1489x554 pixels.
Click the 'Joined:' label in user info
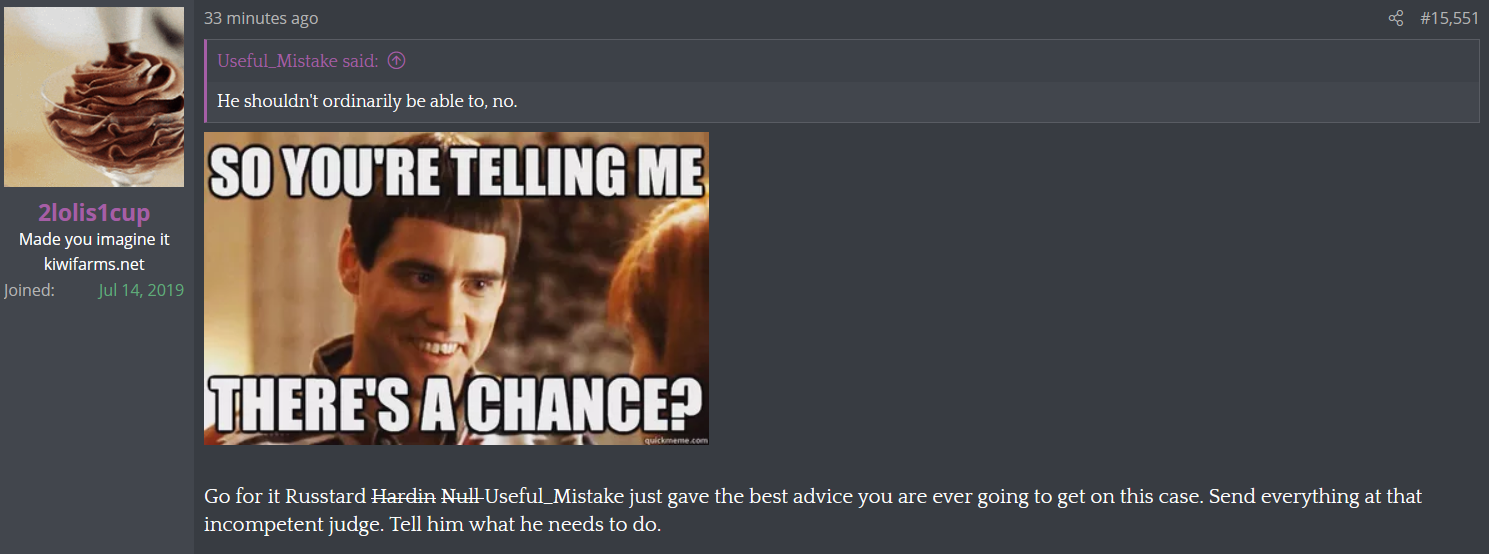point(29,290)
